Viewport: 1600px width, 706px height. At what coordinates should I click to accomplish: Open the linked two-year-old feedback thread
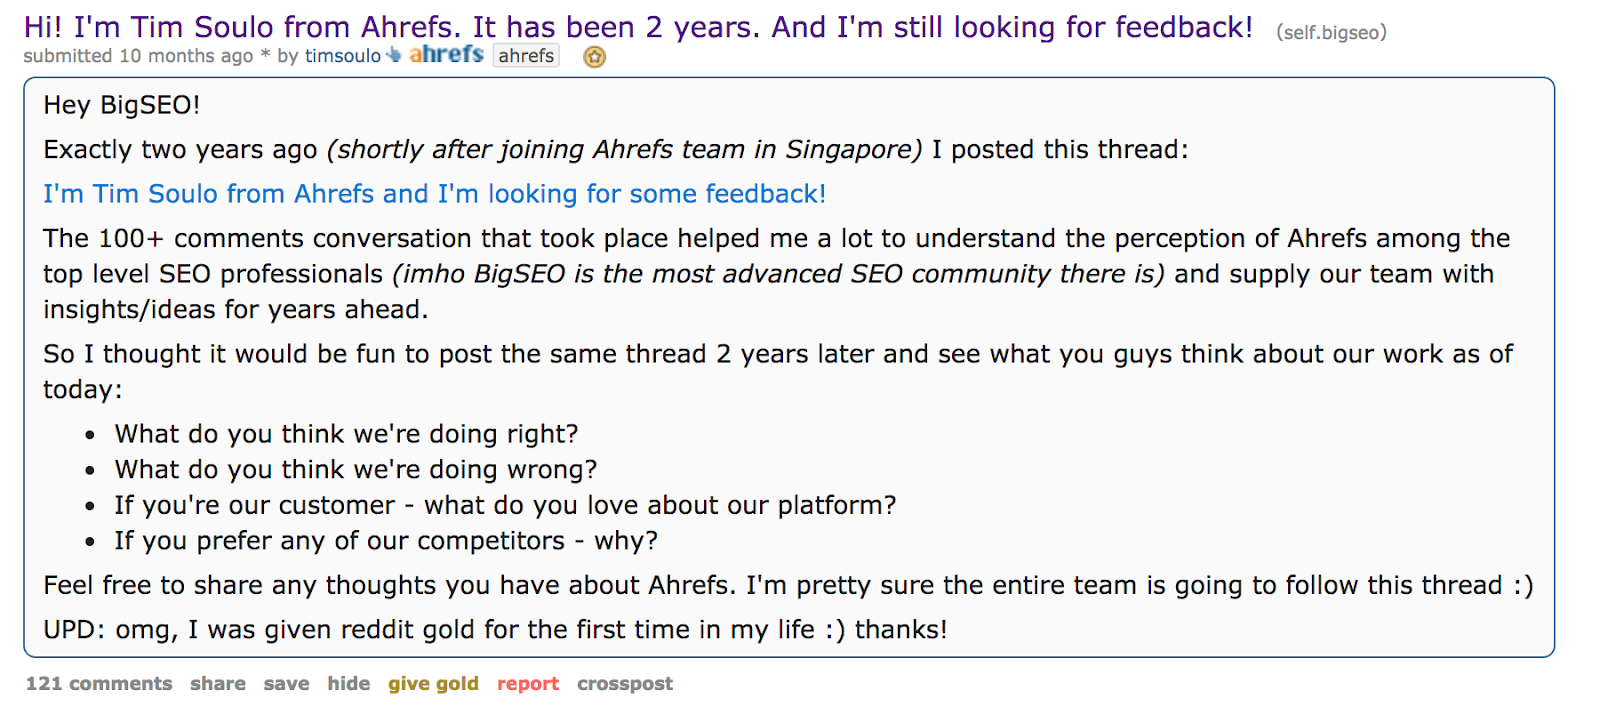pyautogui.click(x=434, y=193)
